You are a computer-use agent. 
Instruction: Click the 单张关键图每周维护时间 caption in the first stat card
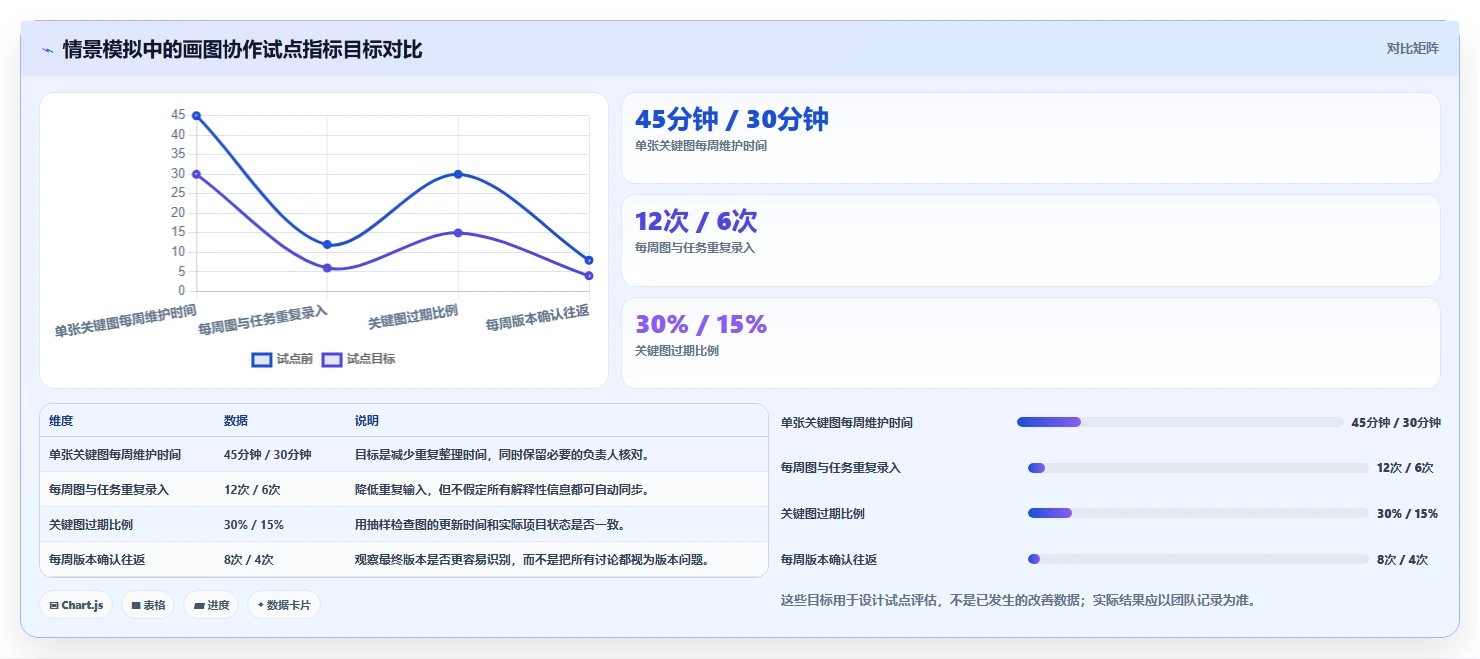point(701,146)
